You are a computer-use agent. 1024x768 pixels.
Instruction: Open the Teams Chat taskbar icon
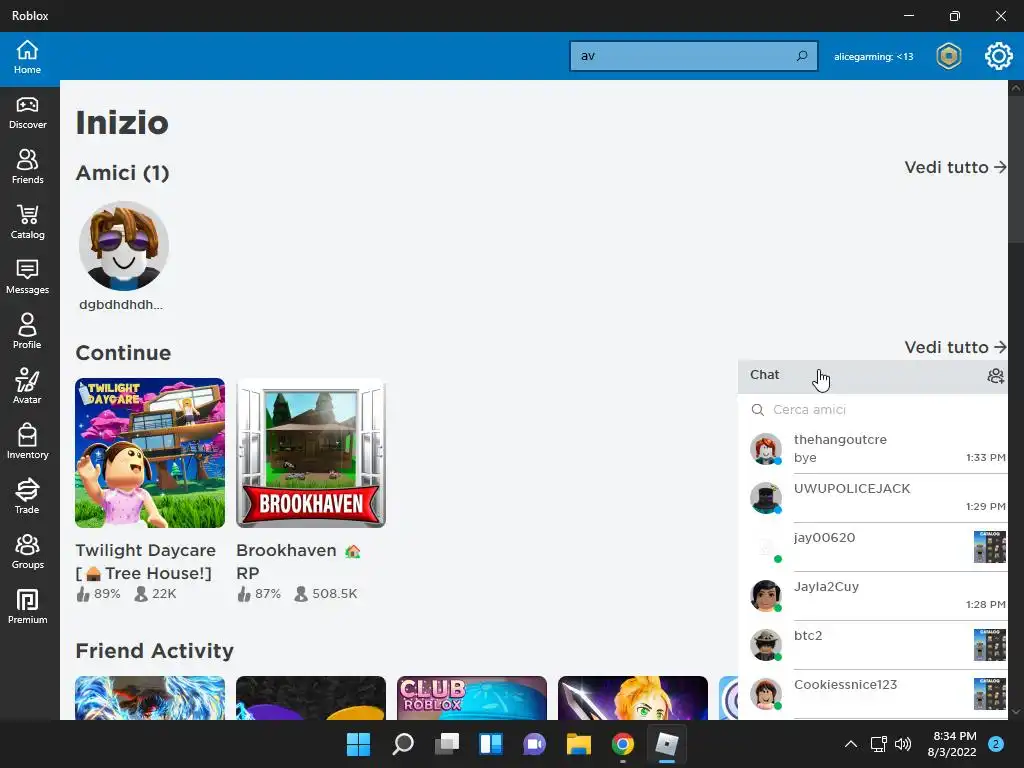534,744
